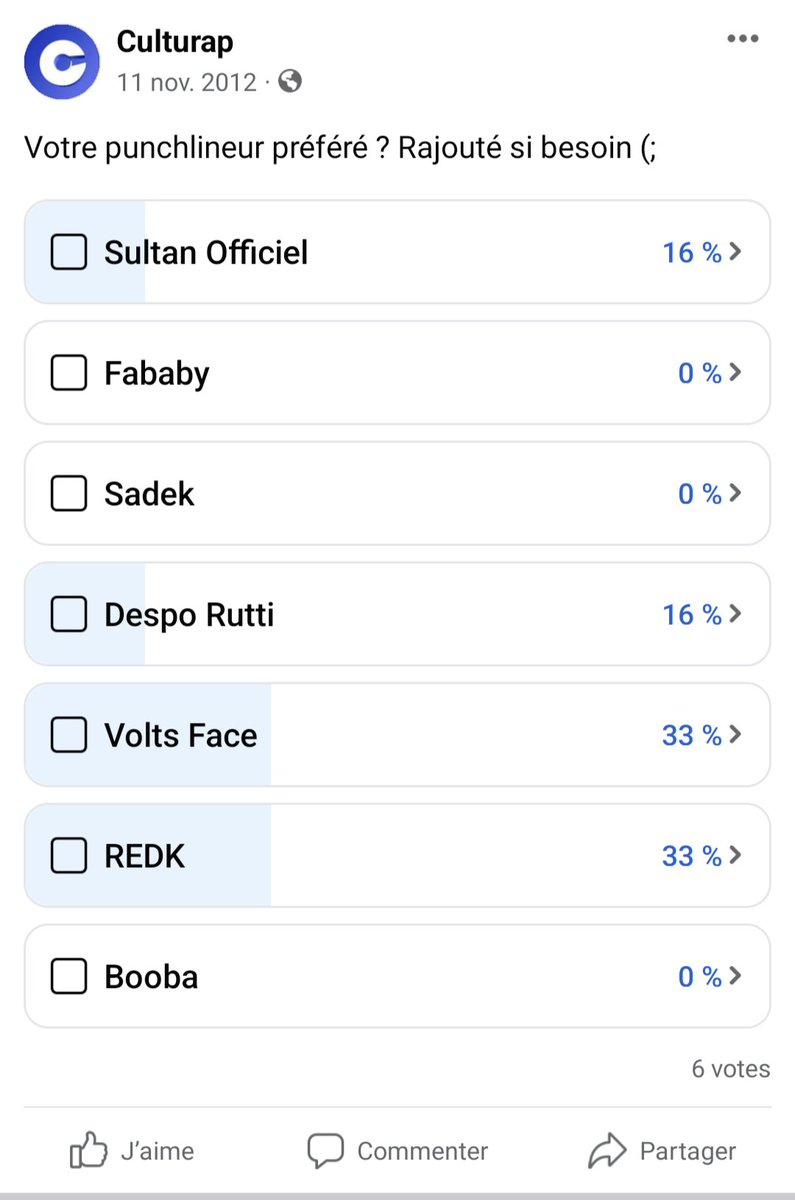Expand voters chevron for Despo Rutti
This screenshot has width=795, height=1200.
[x=736, y=614]
